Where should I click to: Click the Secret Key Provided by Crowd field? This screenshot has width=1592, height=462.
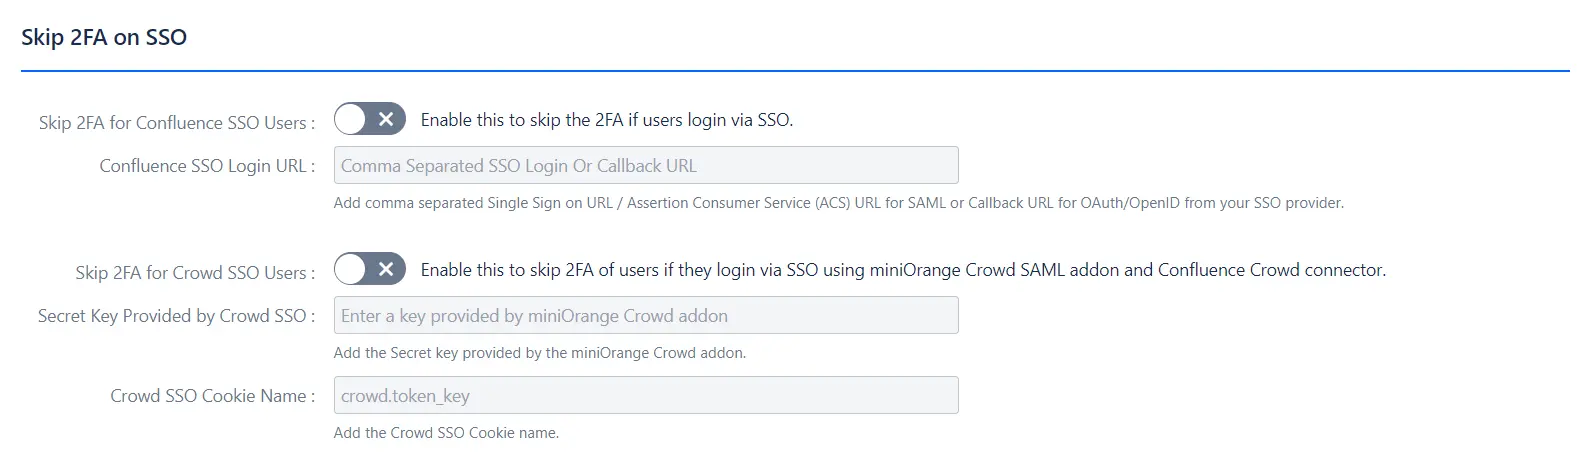click(646, 316)
